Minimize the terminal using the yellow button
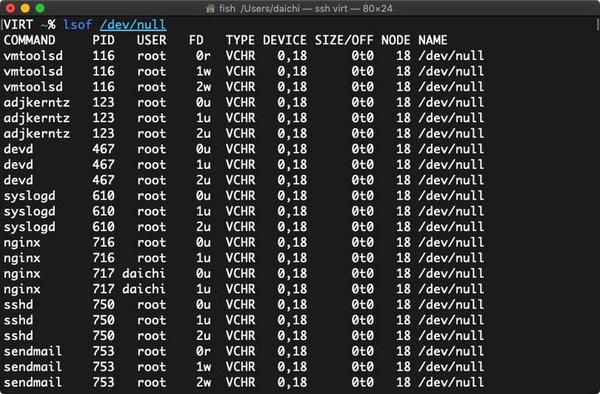This screenshot has height=394, width=600. (25, 8)
